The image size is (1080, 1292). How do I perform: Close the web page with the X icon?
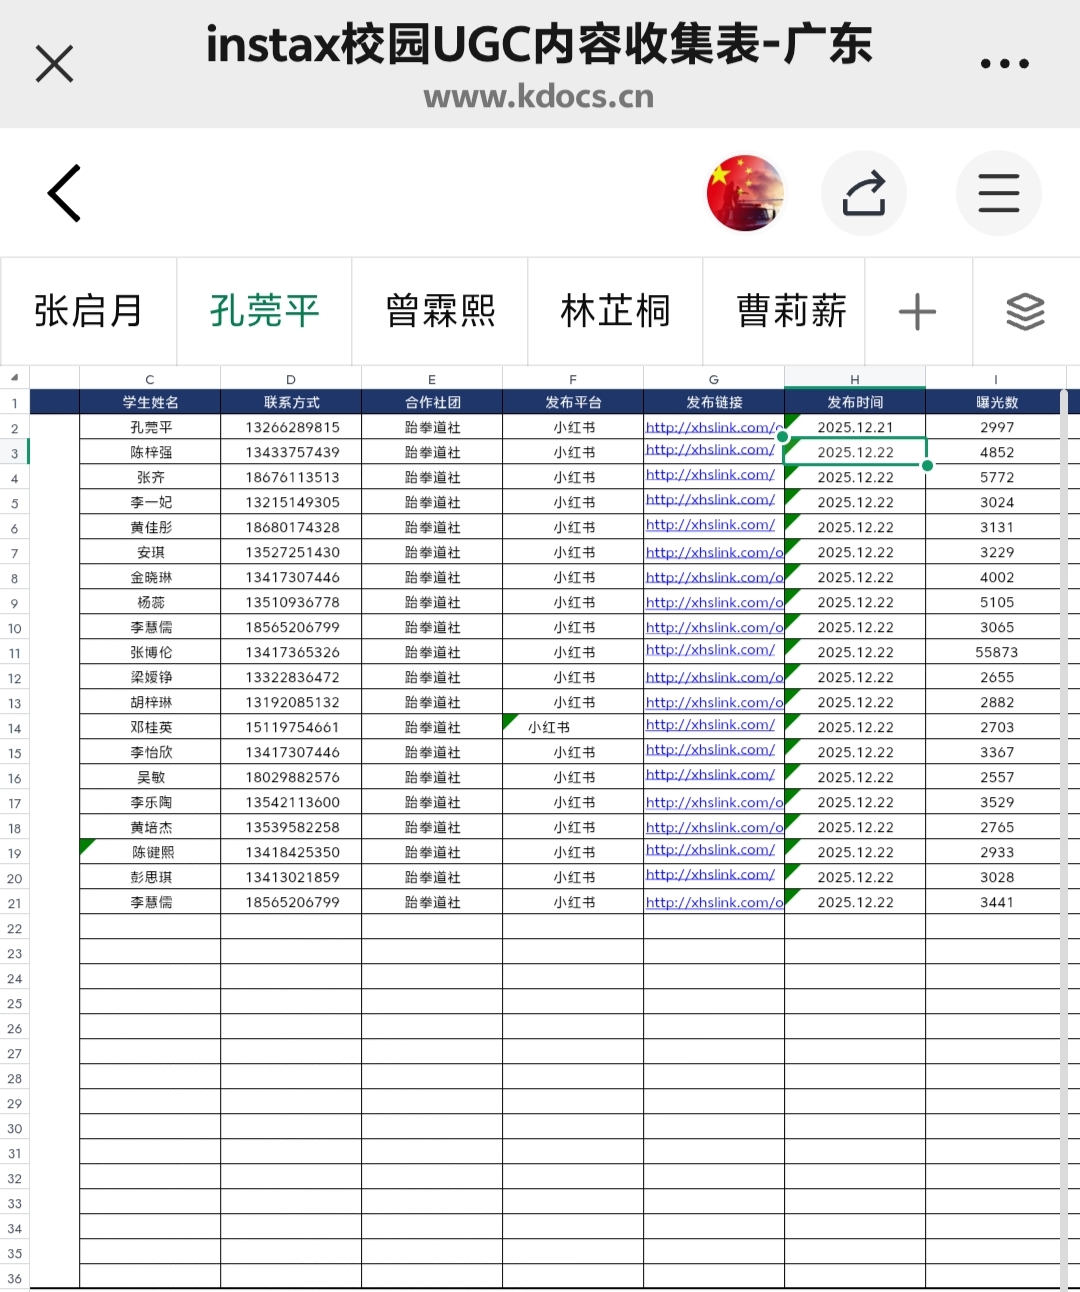[55, 64]
